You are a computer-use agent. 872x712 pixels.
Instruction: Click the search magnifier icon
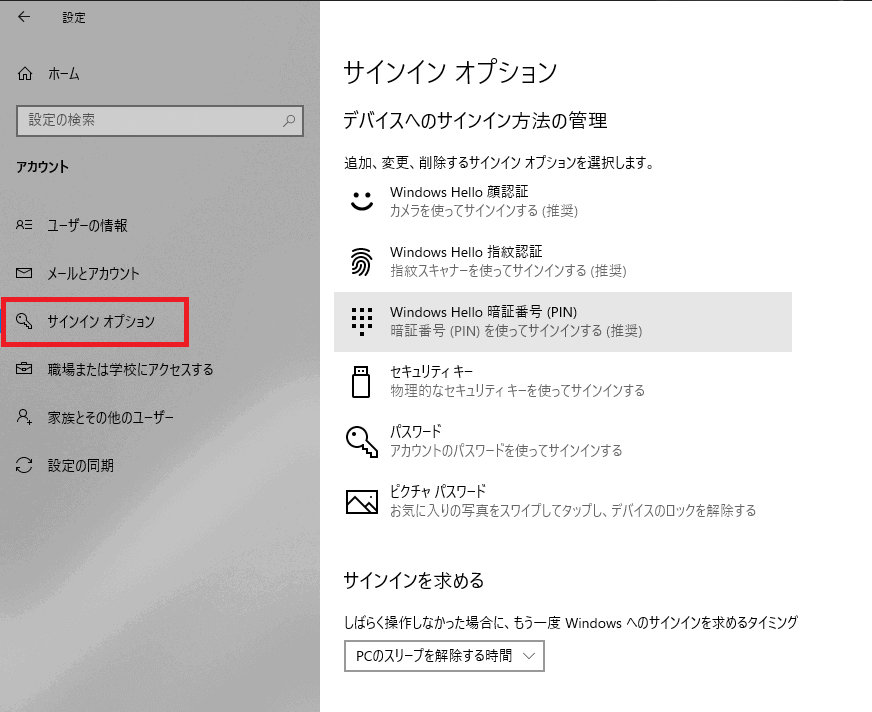(289, 120)
